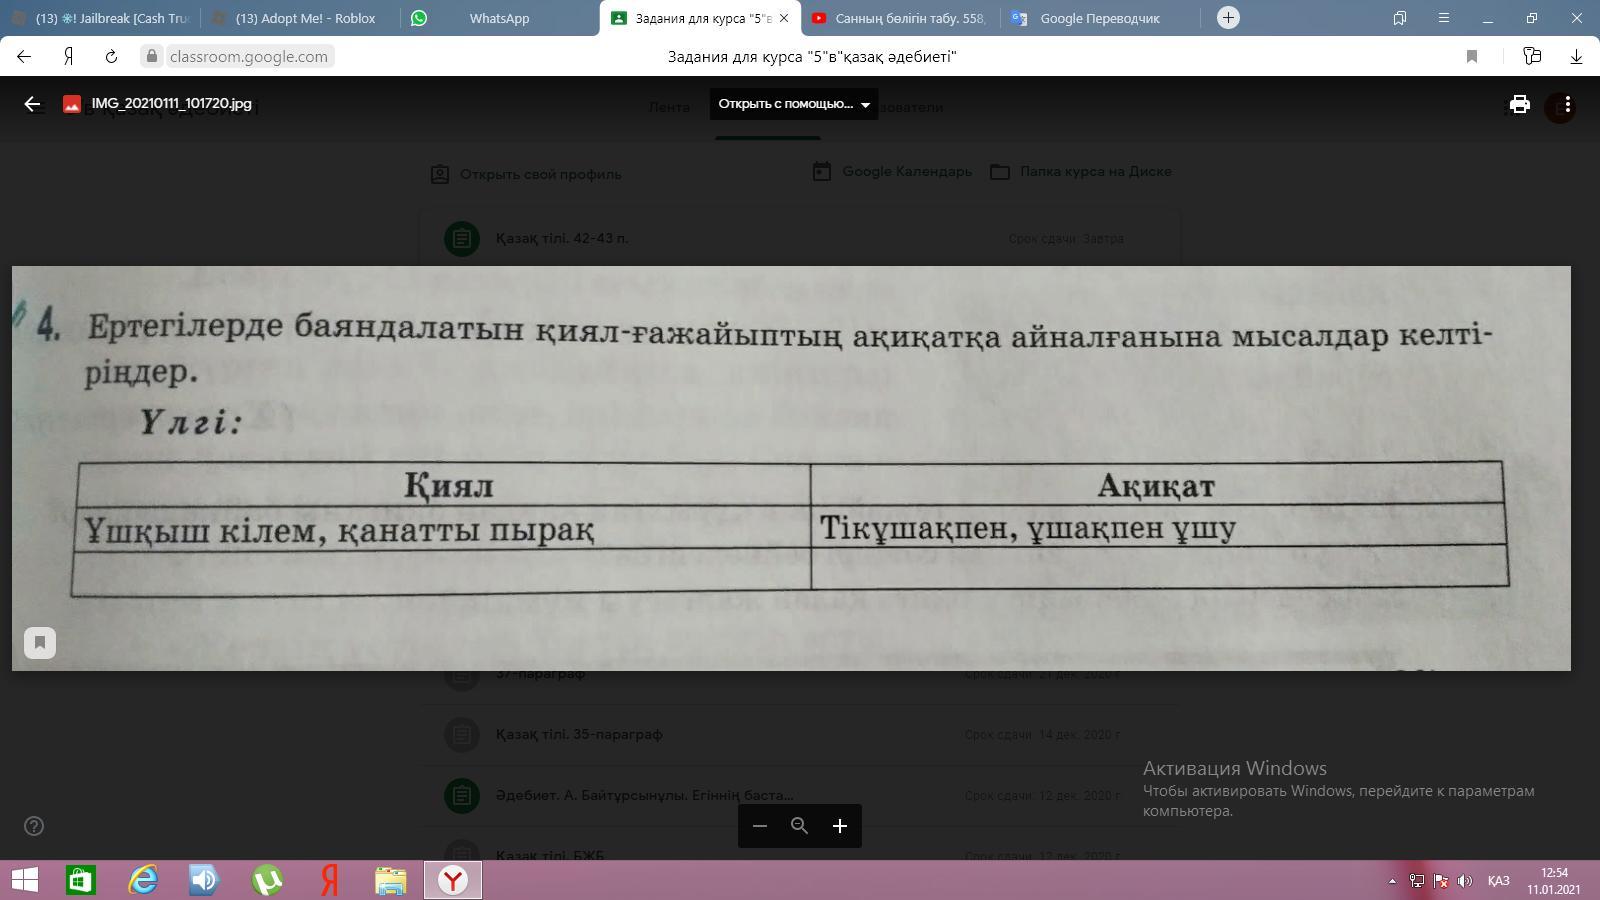
Task: Close the Задания для курса tab
Action: coord(784,18)
